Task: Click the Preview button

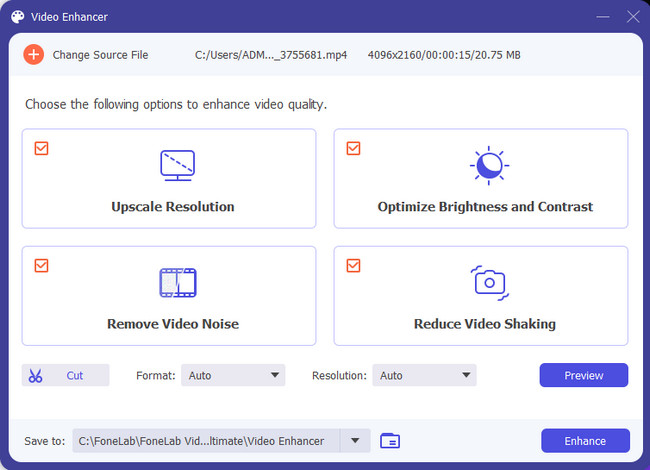Action: tap(584, 375)
